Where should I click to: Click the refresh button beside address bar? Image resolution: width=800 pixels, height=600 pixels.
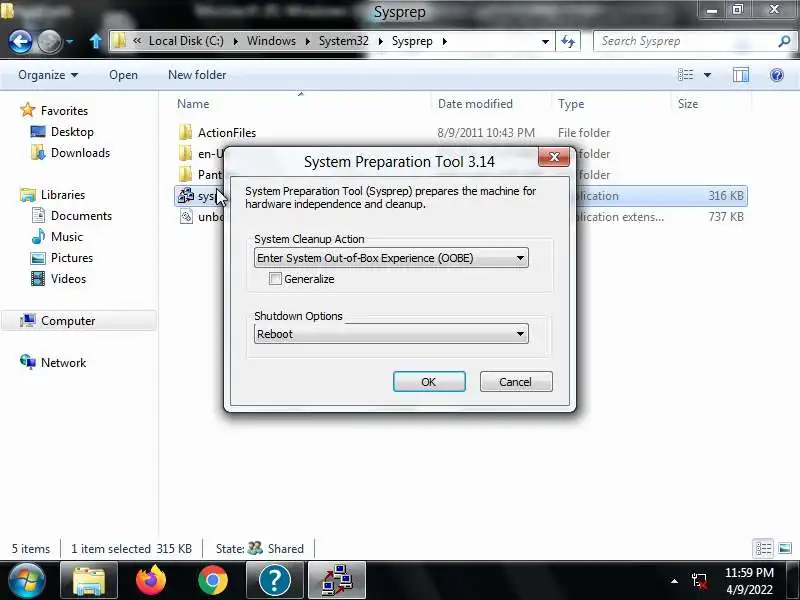[568, 41]
